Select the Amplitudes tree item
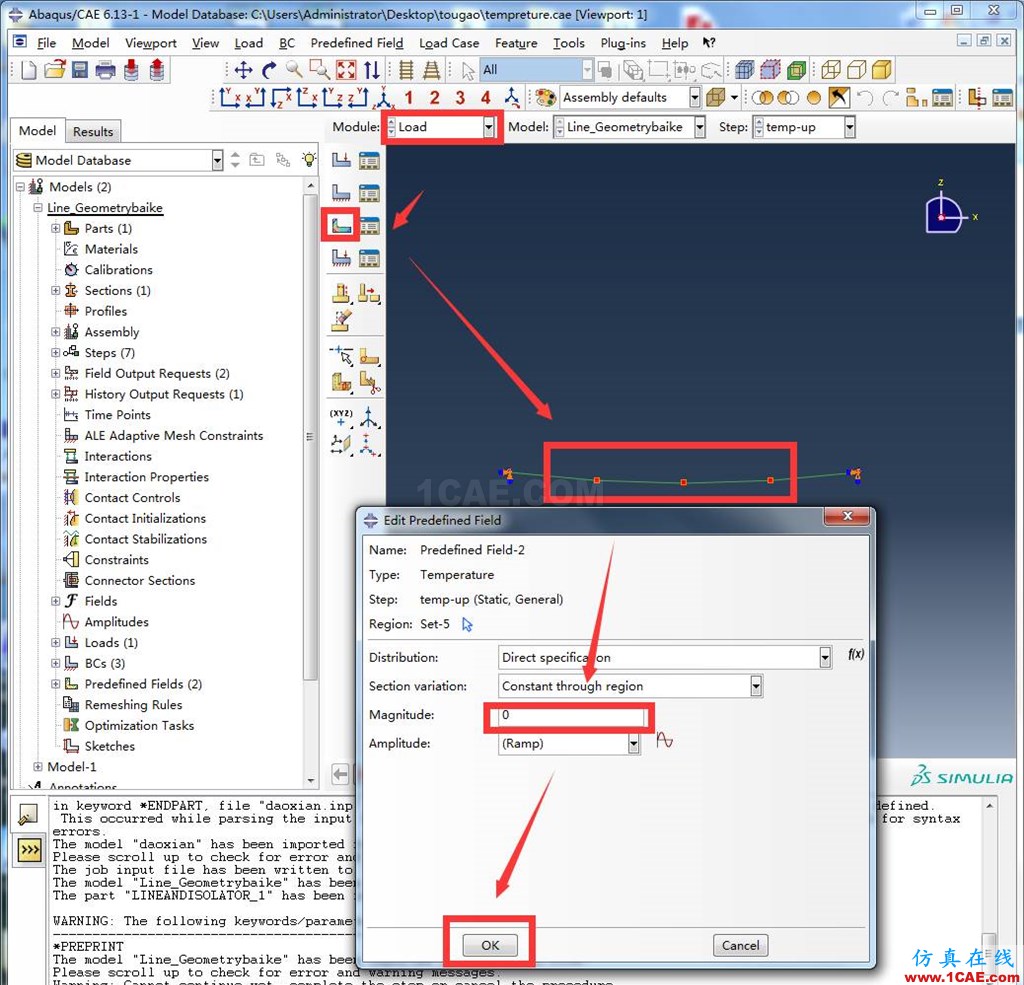 116,622
